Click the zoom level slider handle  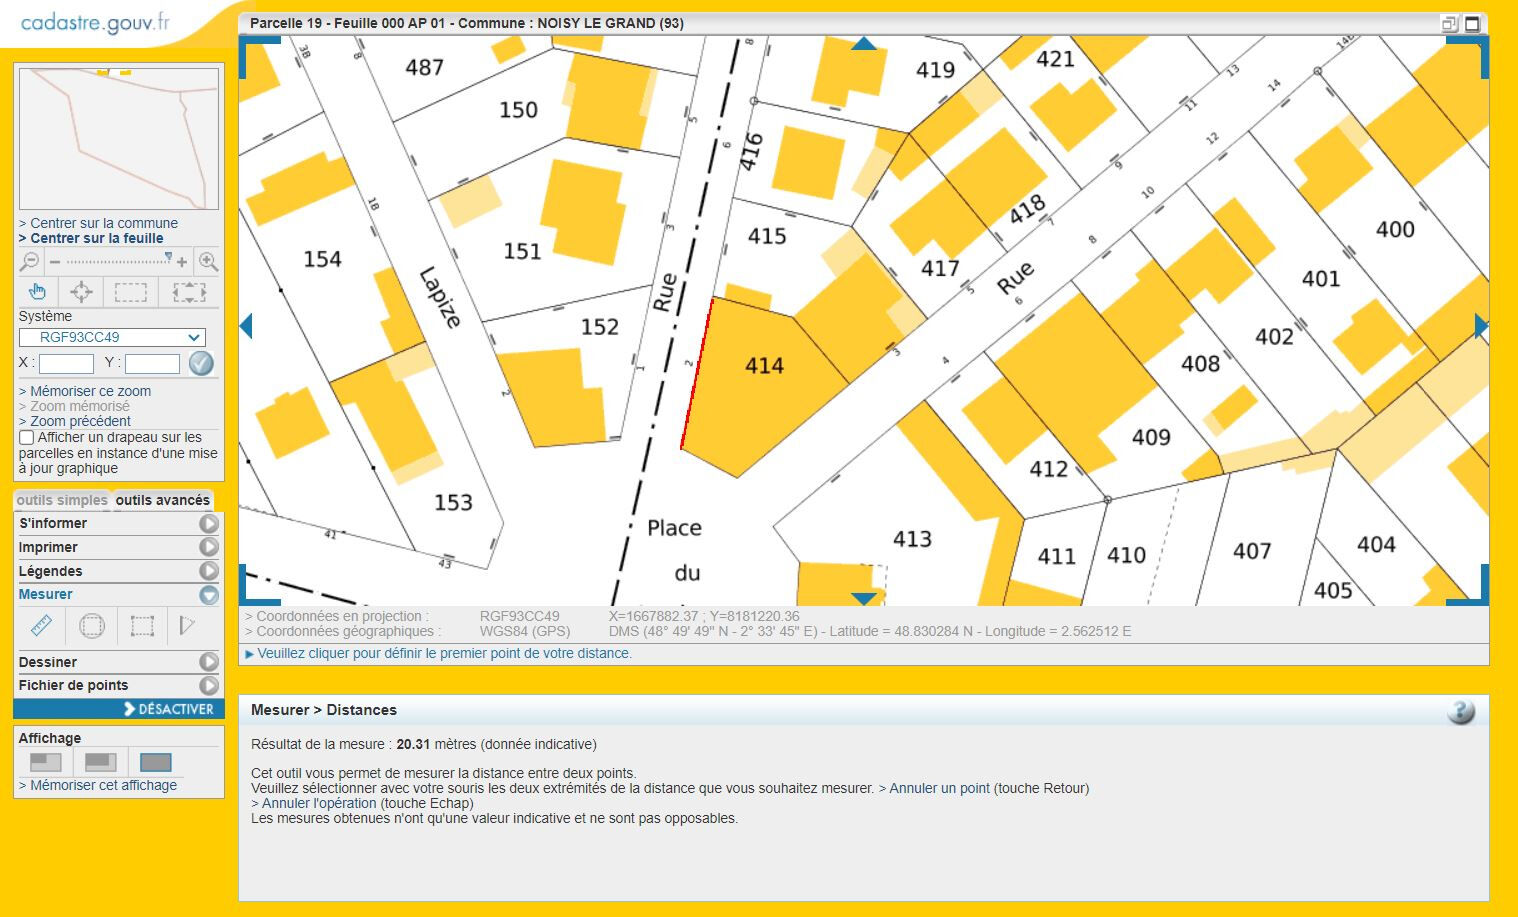[168, 259]
